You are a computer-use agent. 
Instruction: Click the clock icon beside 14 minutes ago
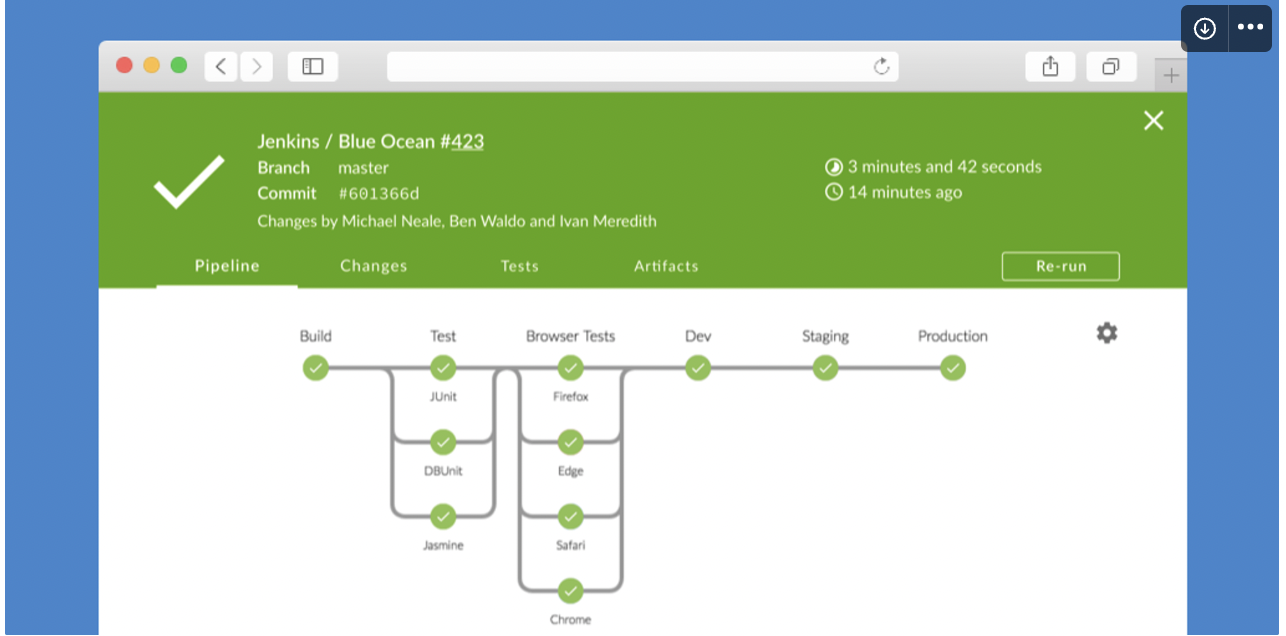click(x=834, y=192)
